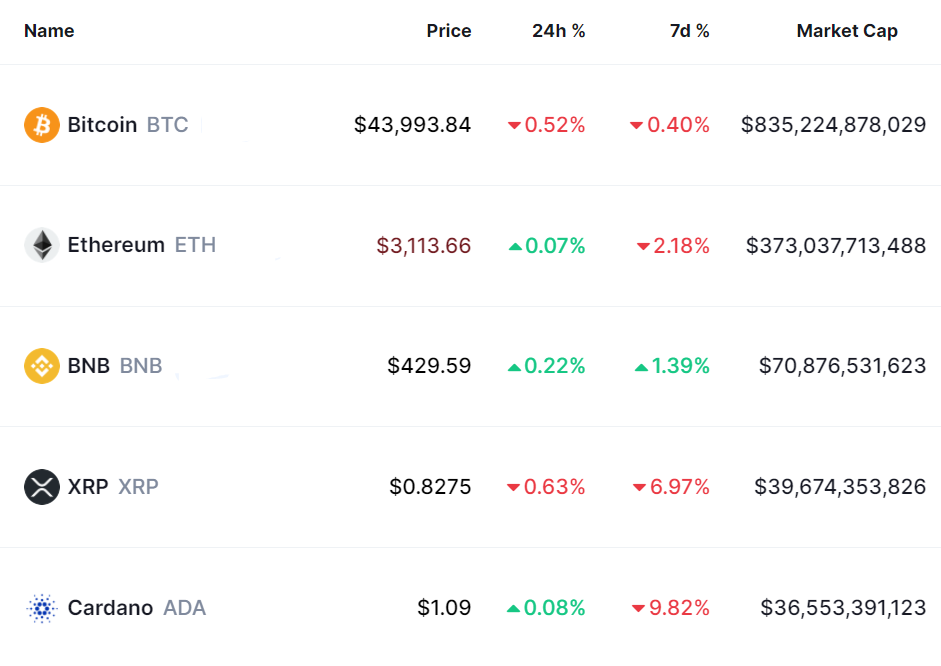Click the XRP black logo icon
941x666 pixels.
click(x=42, y=487)
